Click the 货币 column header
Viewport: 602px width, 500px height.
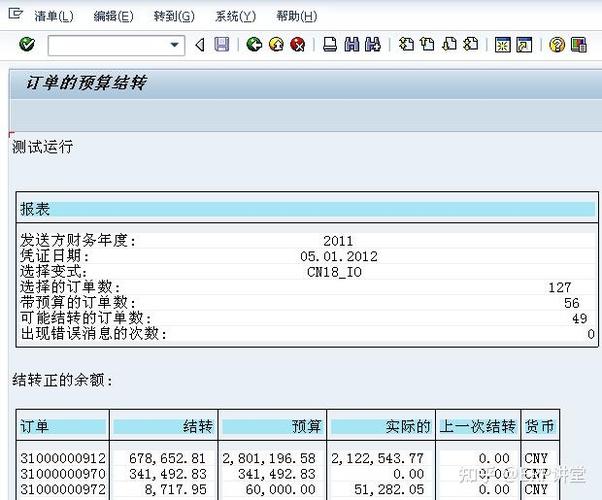[x=540, y=427]
